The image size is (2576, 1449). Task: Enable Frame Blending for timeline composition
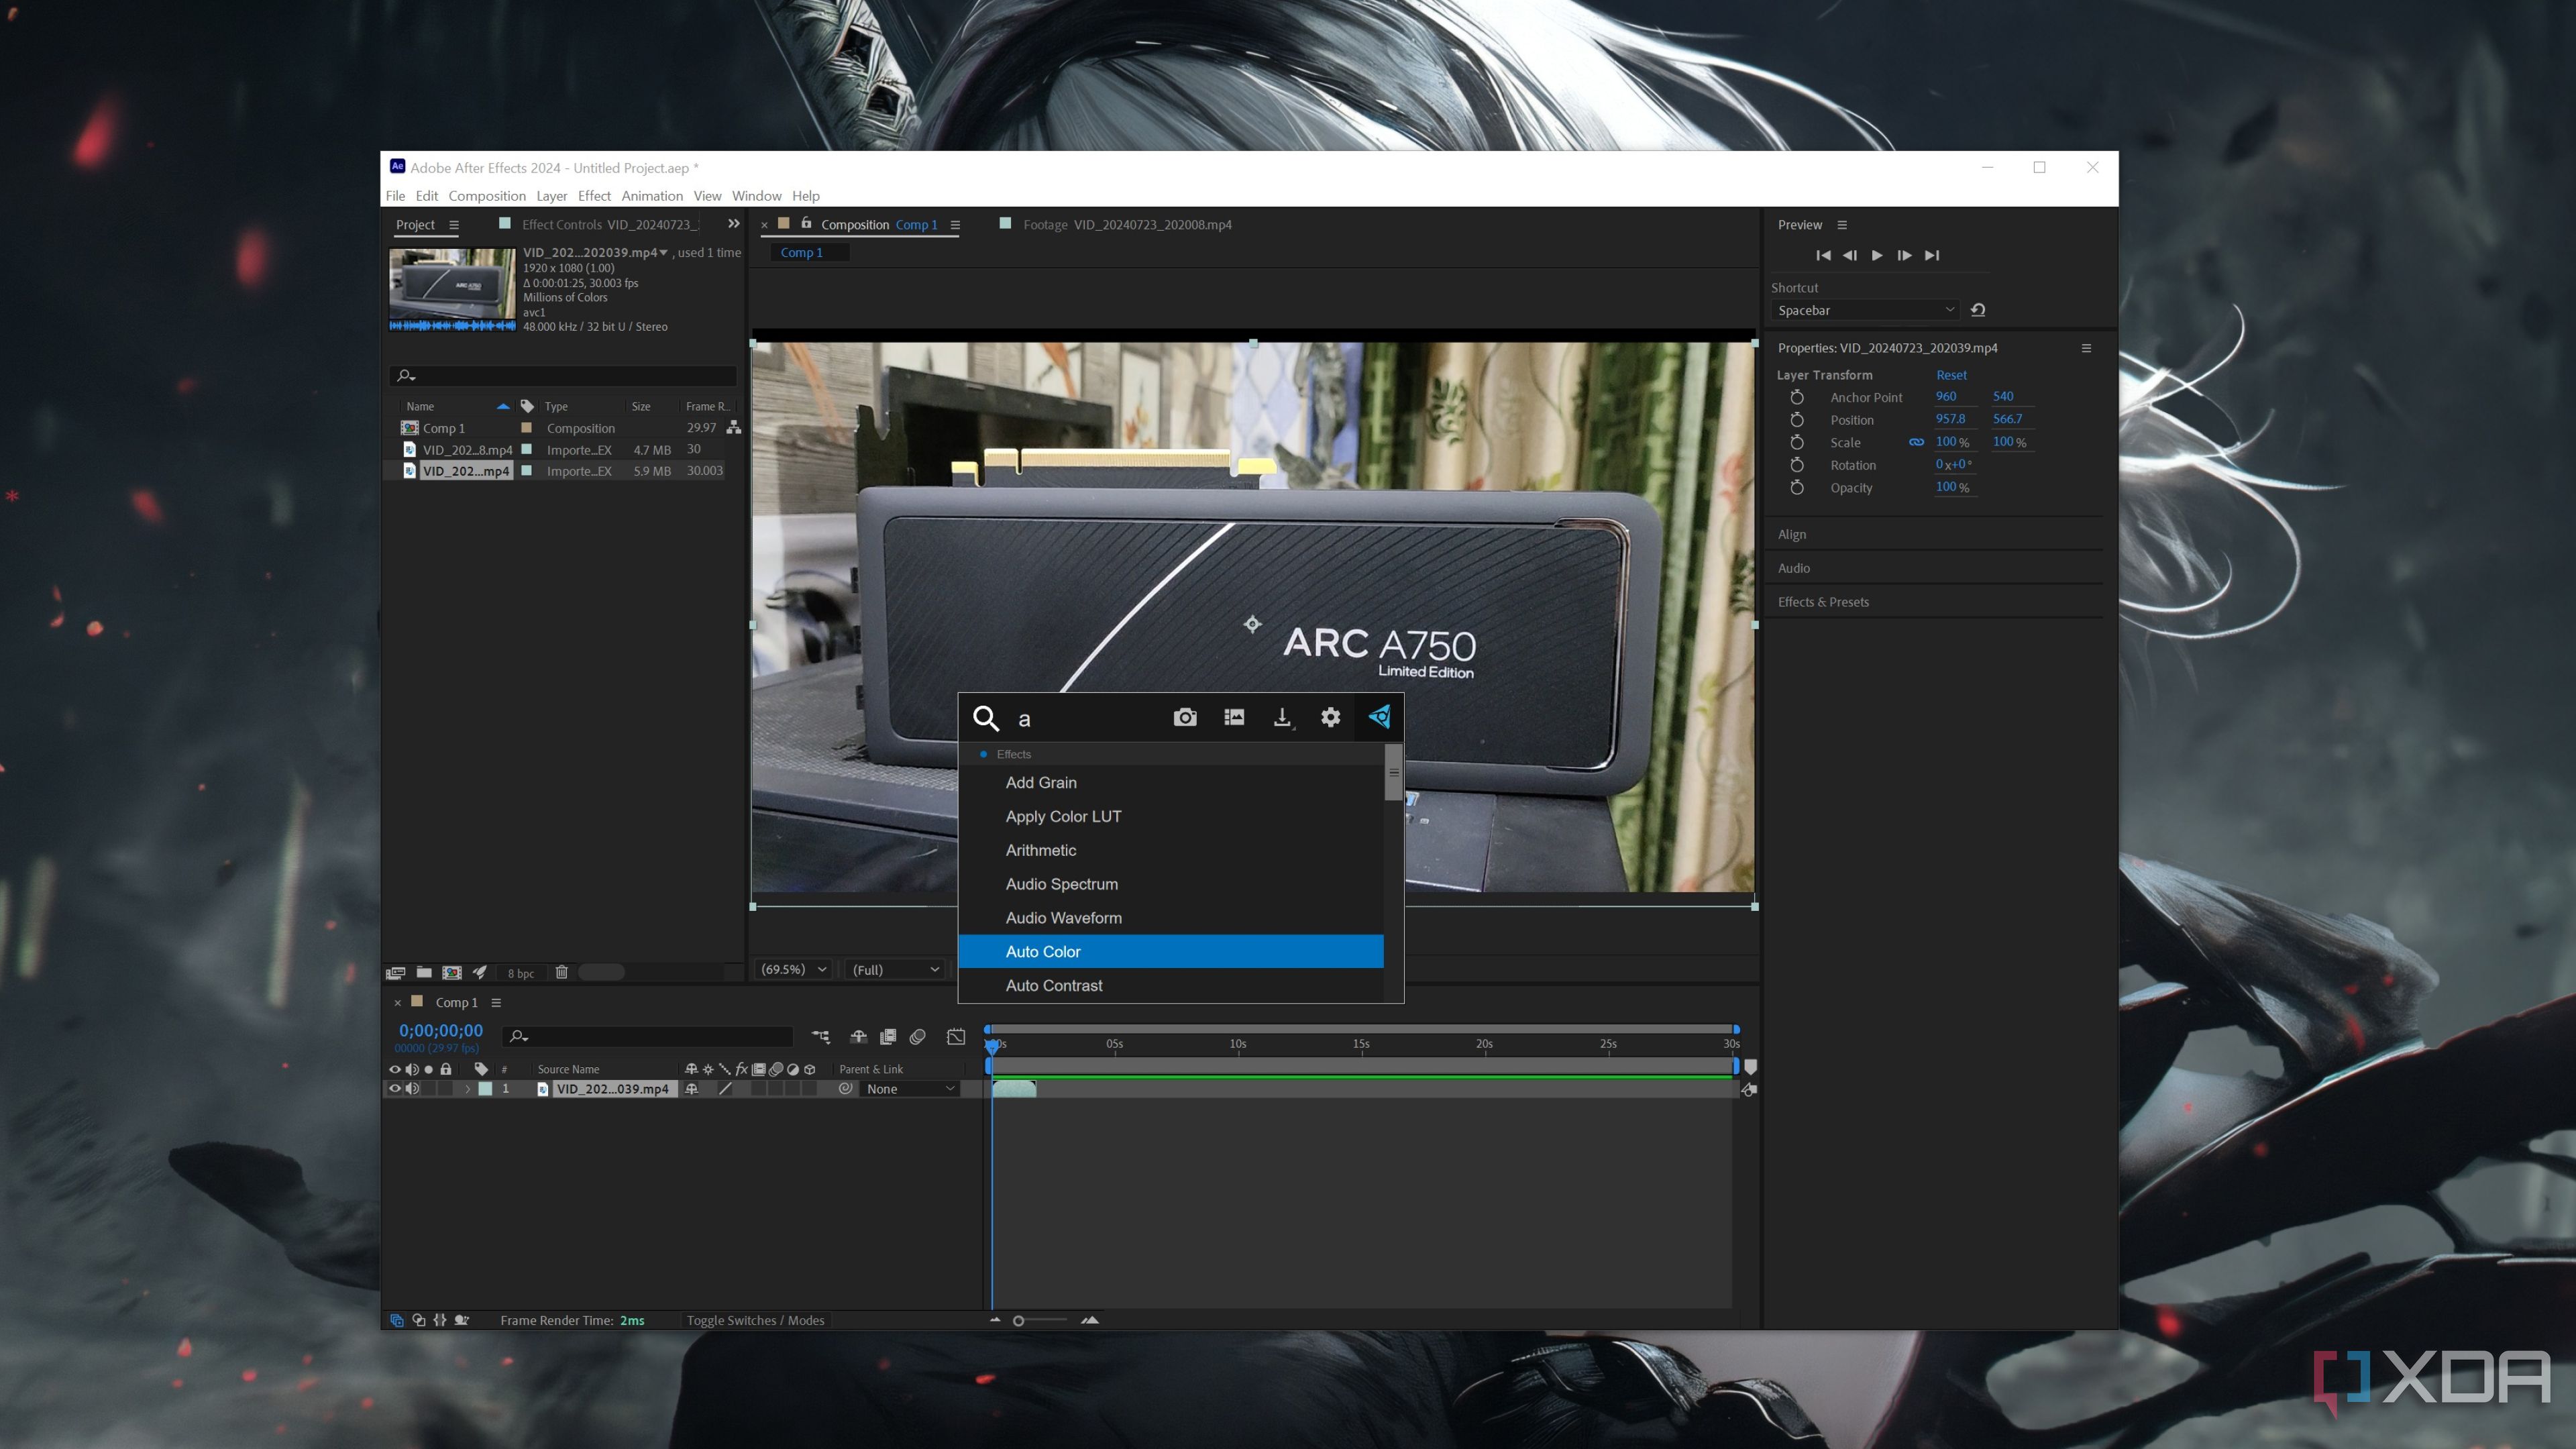click(888, 1037)
